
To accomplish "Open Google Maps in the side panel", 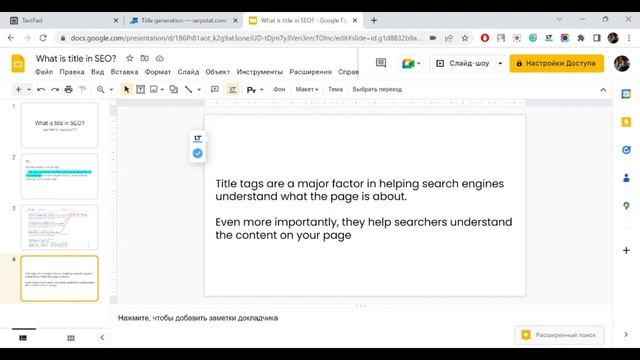I will tap(626, 206).
